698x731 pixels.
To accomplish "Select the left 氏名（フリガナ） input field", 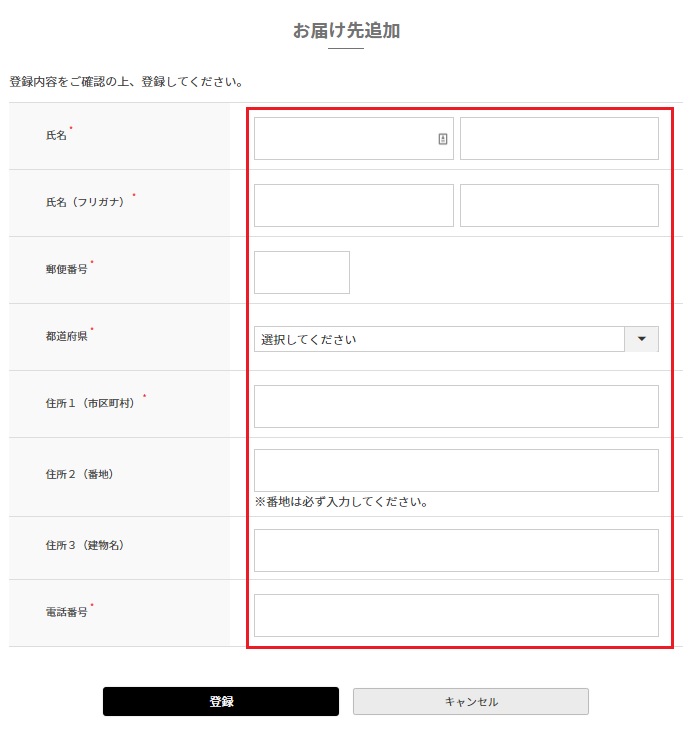I will tap(353, 205).
